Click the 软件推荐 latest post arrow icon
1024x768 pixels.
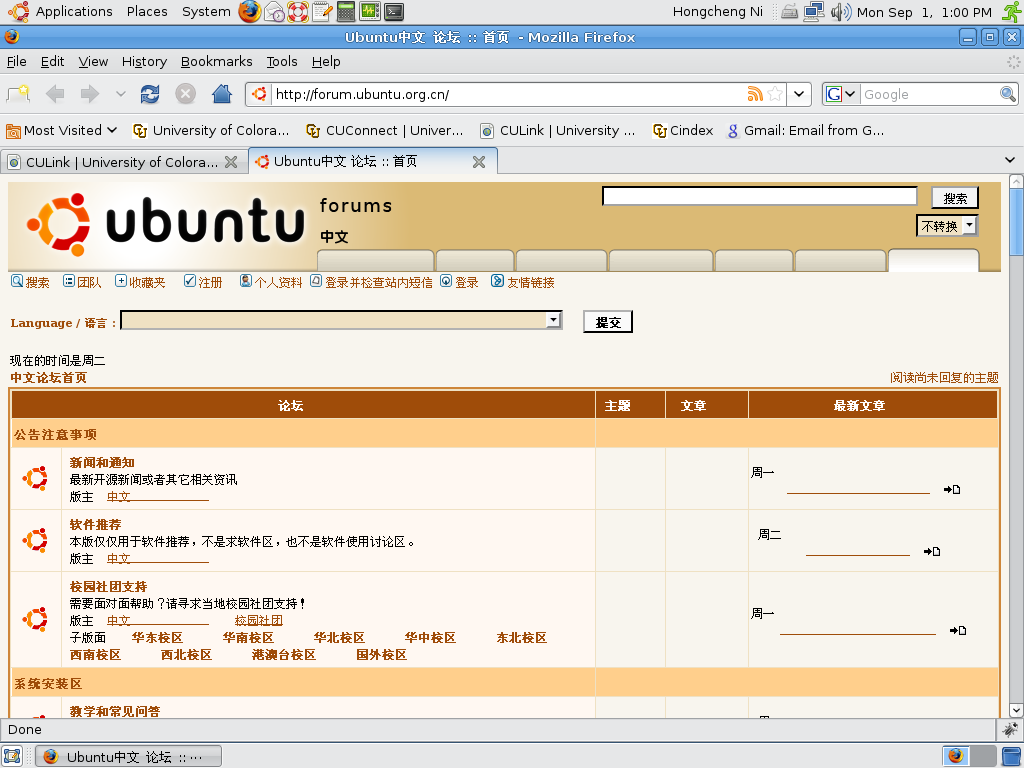932,551
